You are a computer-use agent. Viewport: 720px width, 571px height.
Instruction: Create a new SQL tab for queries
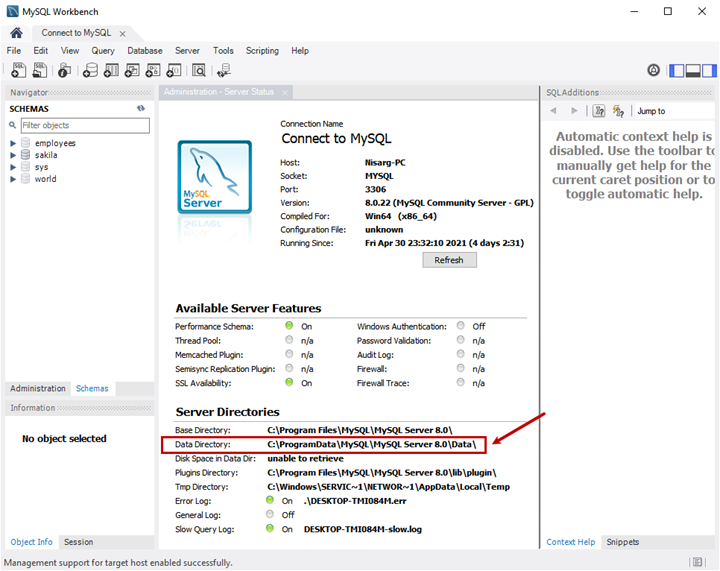(x=18, y=70)
